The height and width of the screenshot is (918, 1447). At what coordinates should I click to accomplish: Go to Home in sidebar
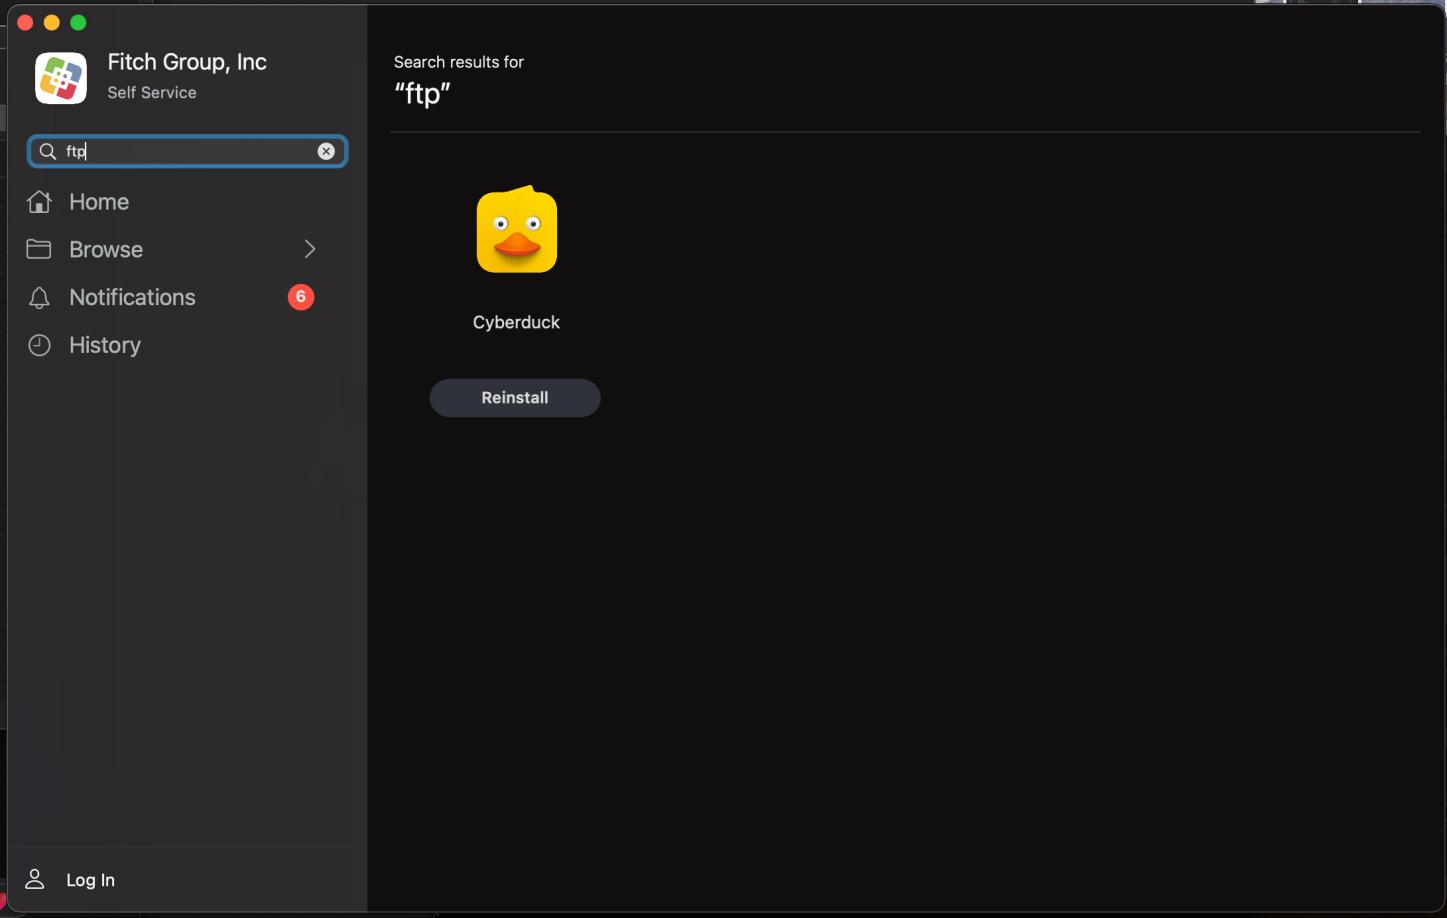click(x=98, y=202)
